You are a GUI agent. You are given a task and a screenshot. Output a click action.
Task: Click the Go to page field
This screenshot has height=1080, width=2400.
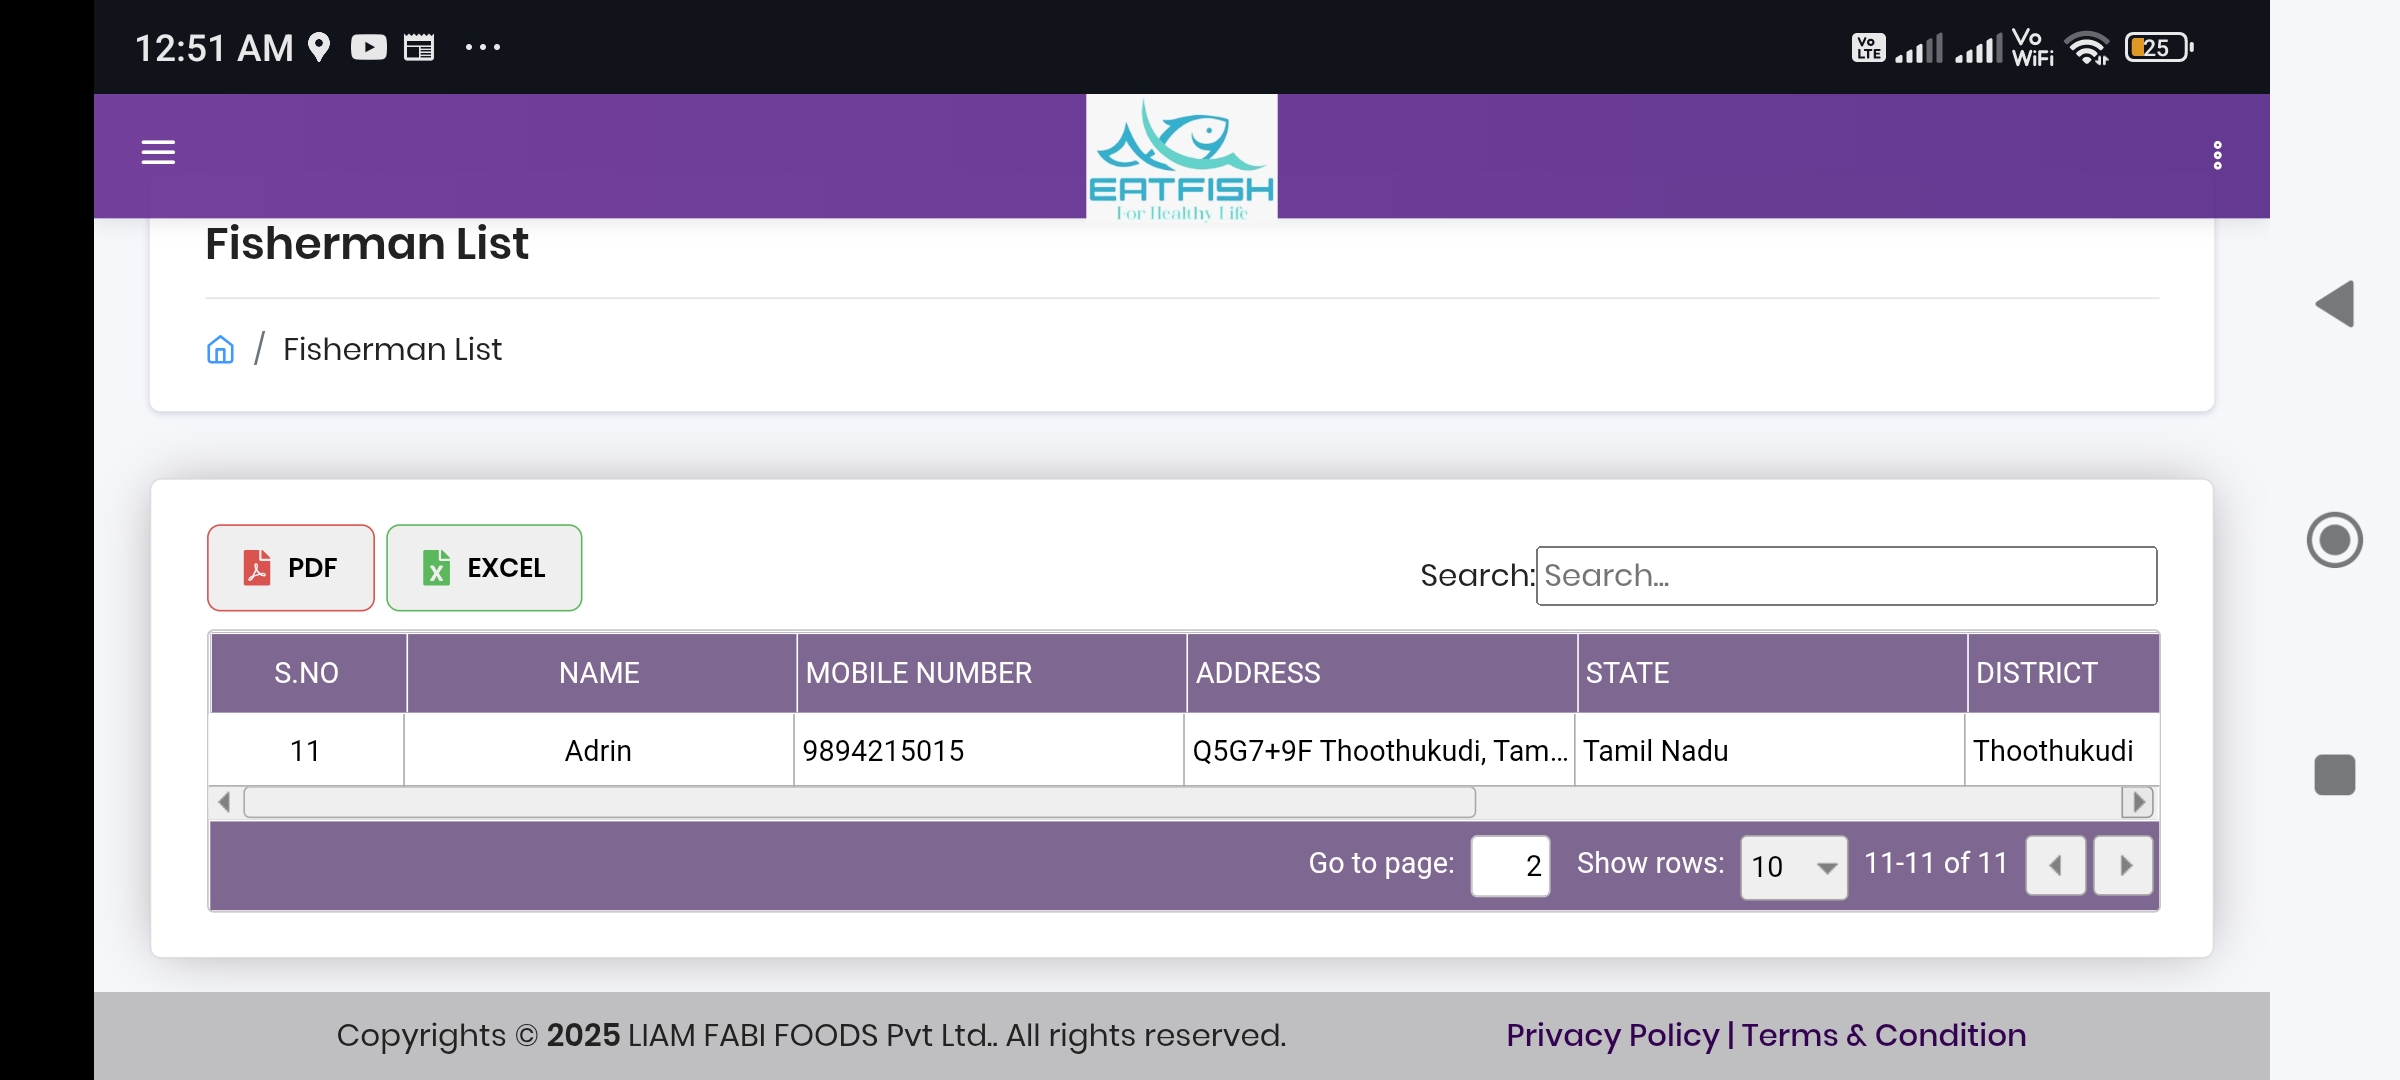1510,866
